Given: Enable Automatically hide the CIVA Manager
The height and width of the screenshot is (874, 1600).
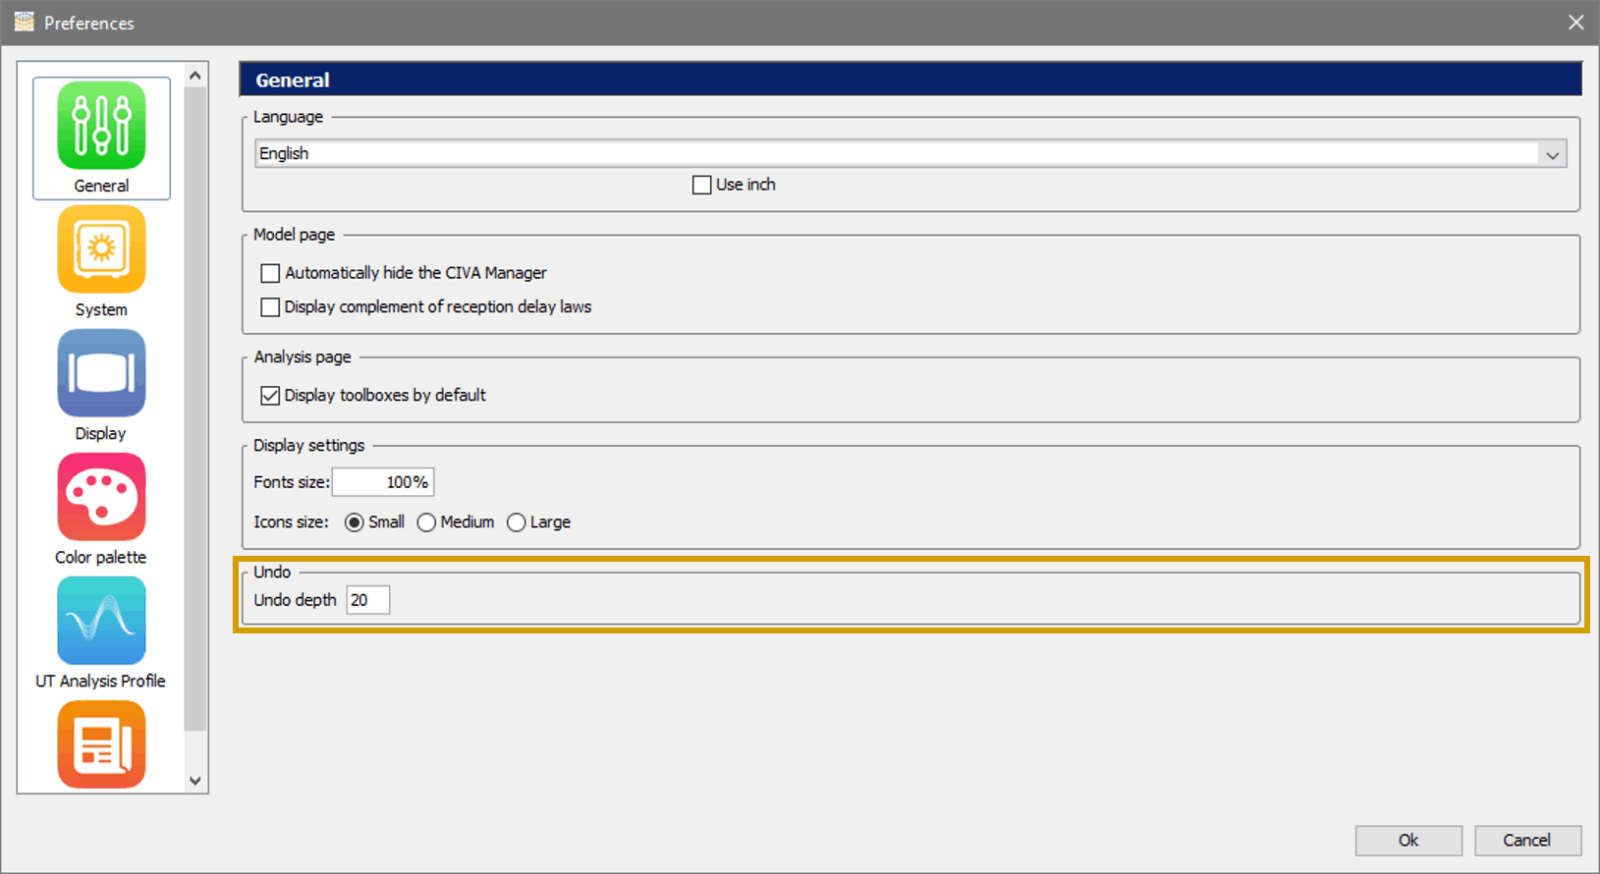Looking at the screenshot, I should pos(270,273).
